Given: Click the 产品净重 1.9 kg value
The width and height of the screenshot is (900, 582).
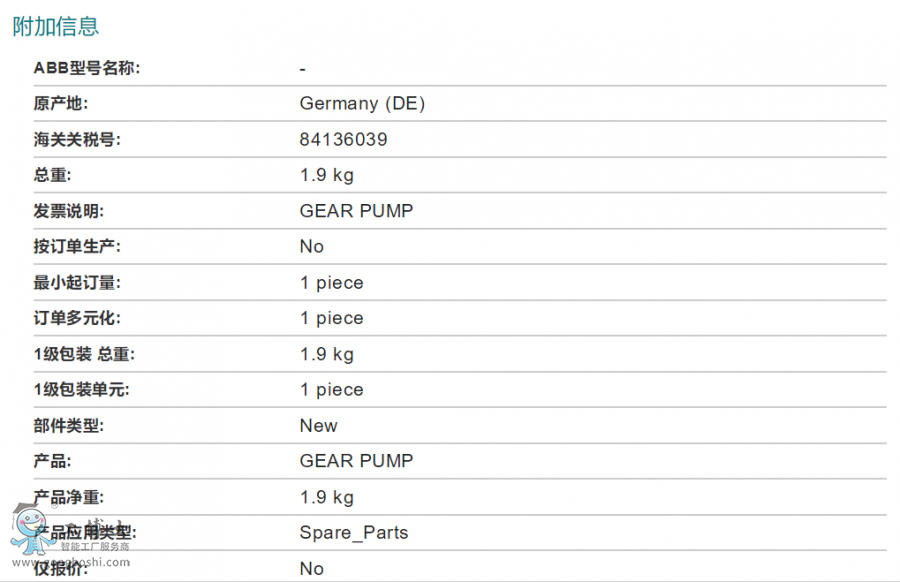Looking at the screenshot, I should pyautogui.click(x=326, y=497).
